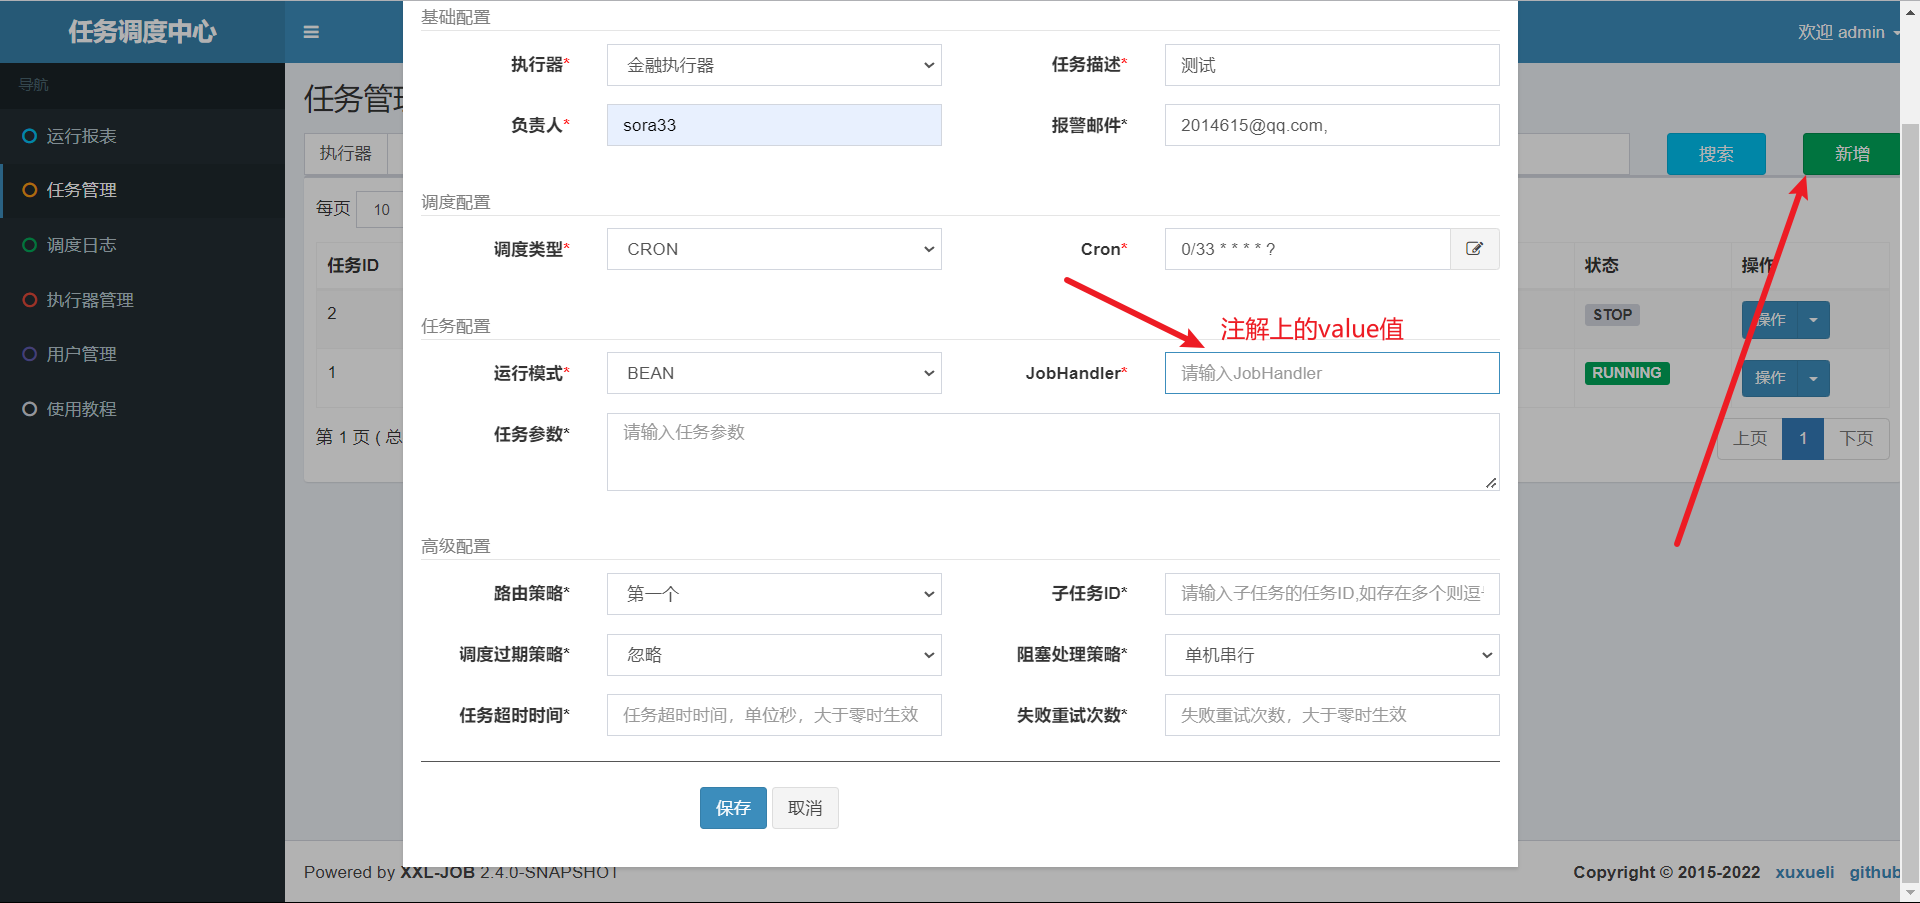
Task: Open the 调度类型 dropdown set to CRON
Action: pyautogui.click(x=773, y=249)
